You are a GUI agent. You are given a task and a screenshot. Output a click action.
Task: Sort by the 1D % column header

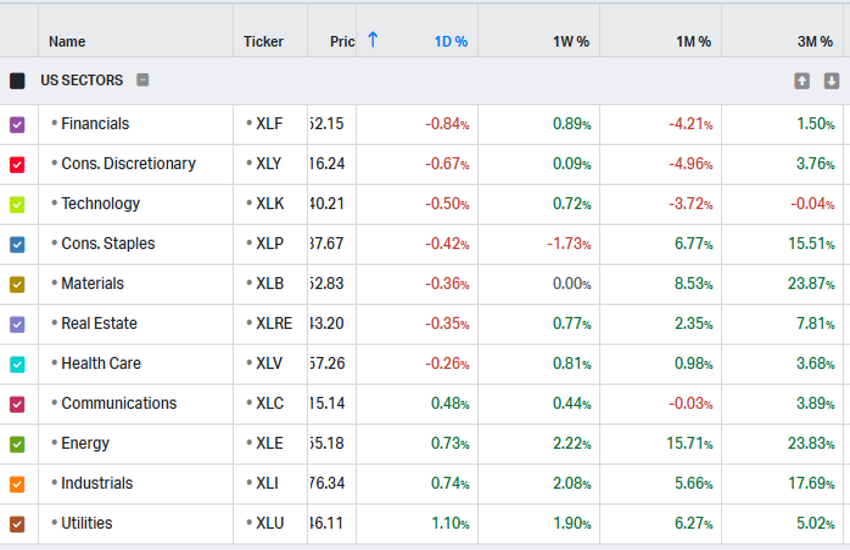[x=450, y=42]
